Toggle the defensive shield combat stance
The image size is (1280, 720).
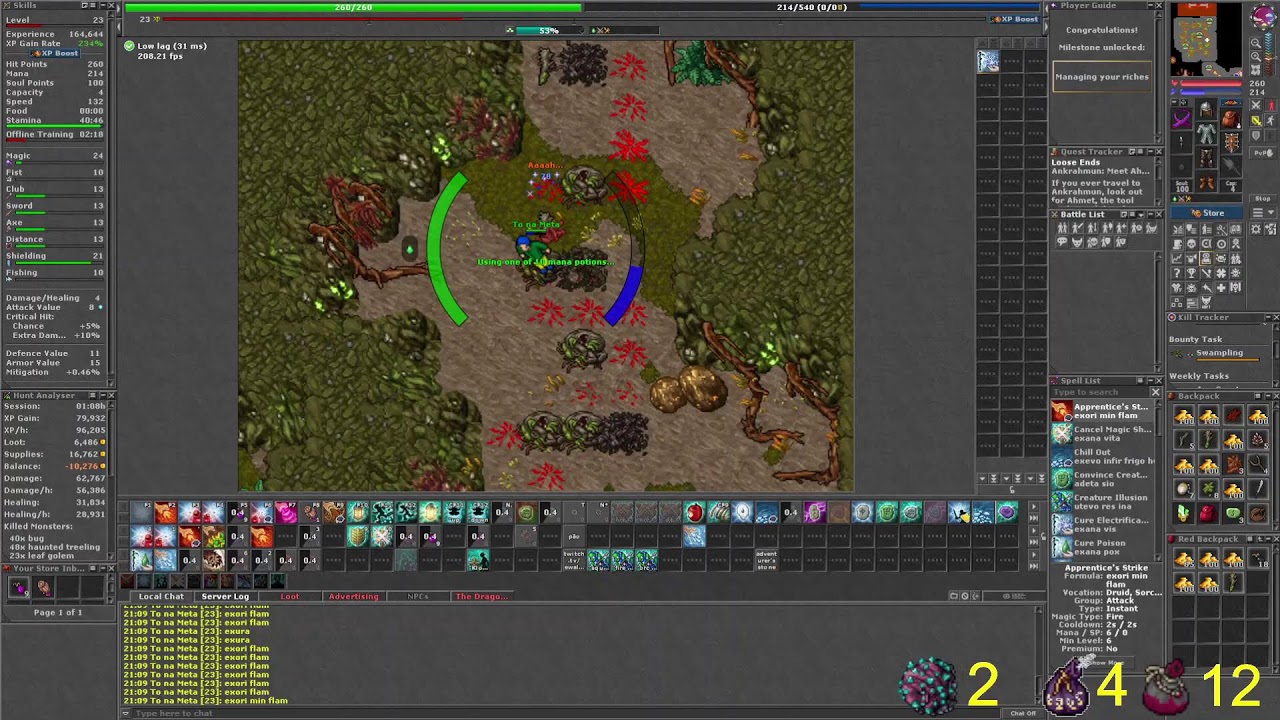click(1256, 135)
